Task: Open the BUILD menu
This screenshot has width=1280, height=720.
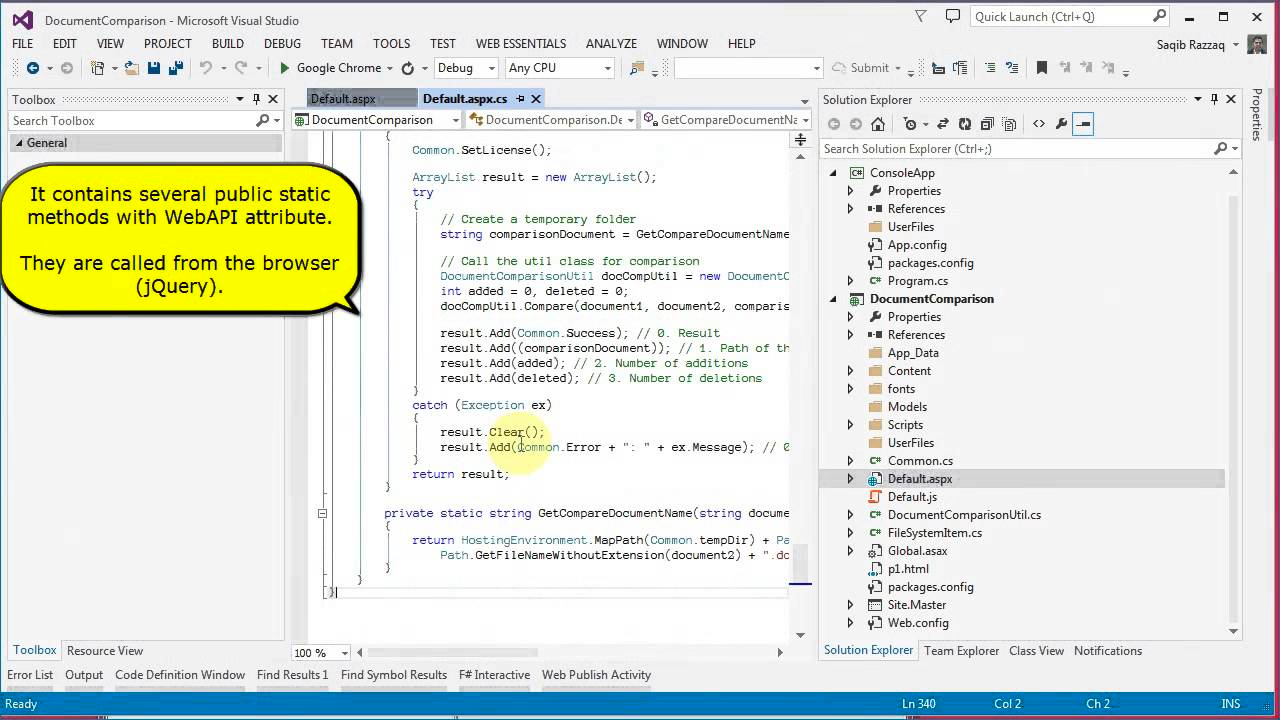Action: tap(227, 44)
